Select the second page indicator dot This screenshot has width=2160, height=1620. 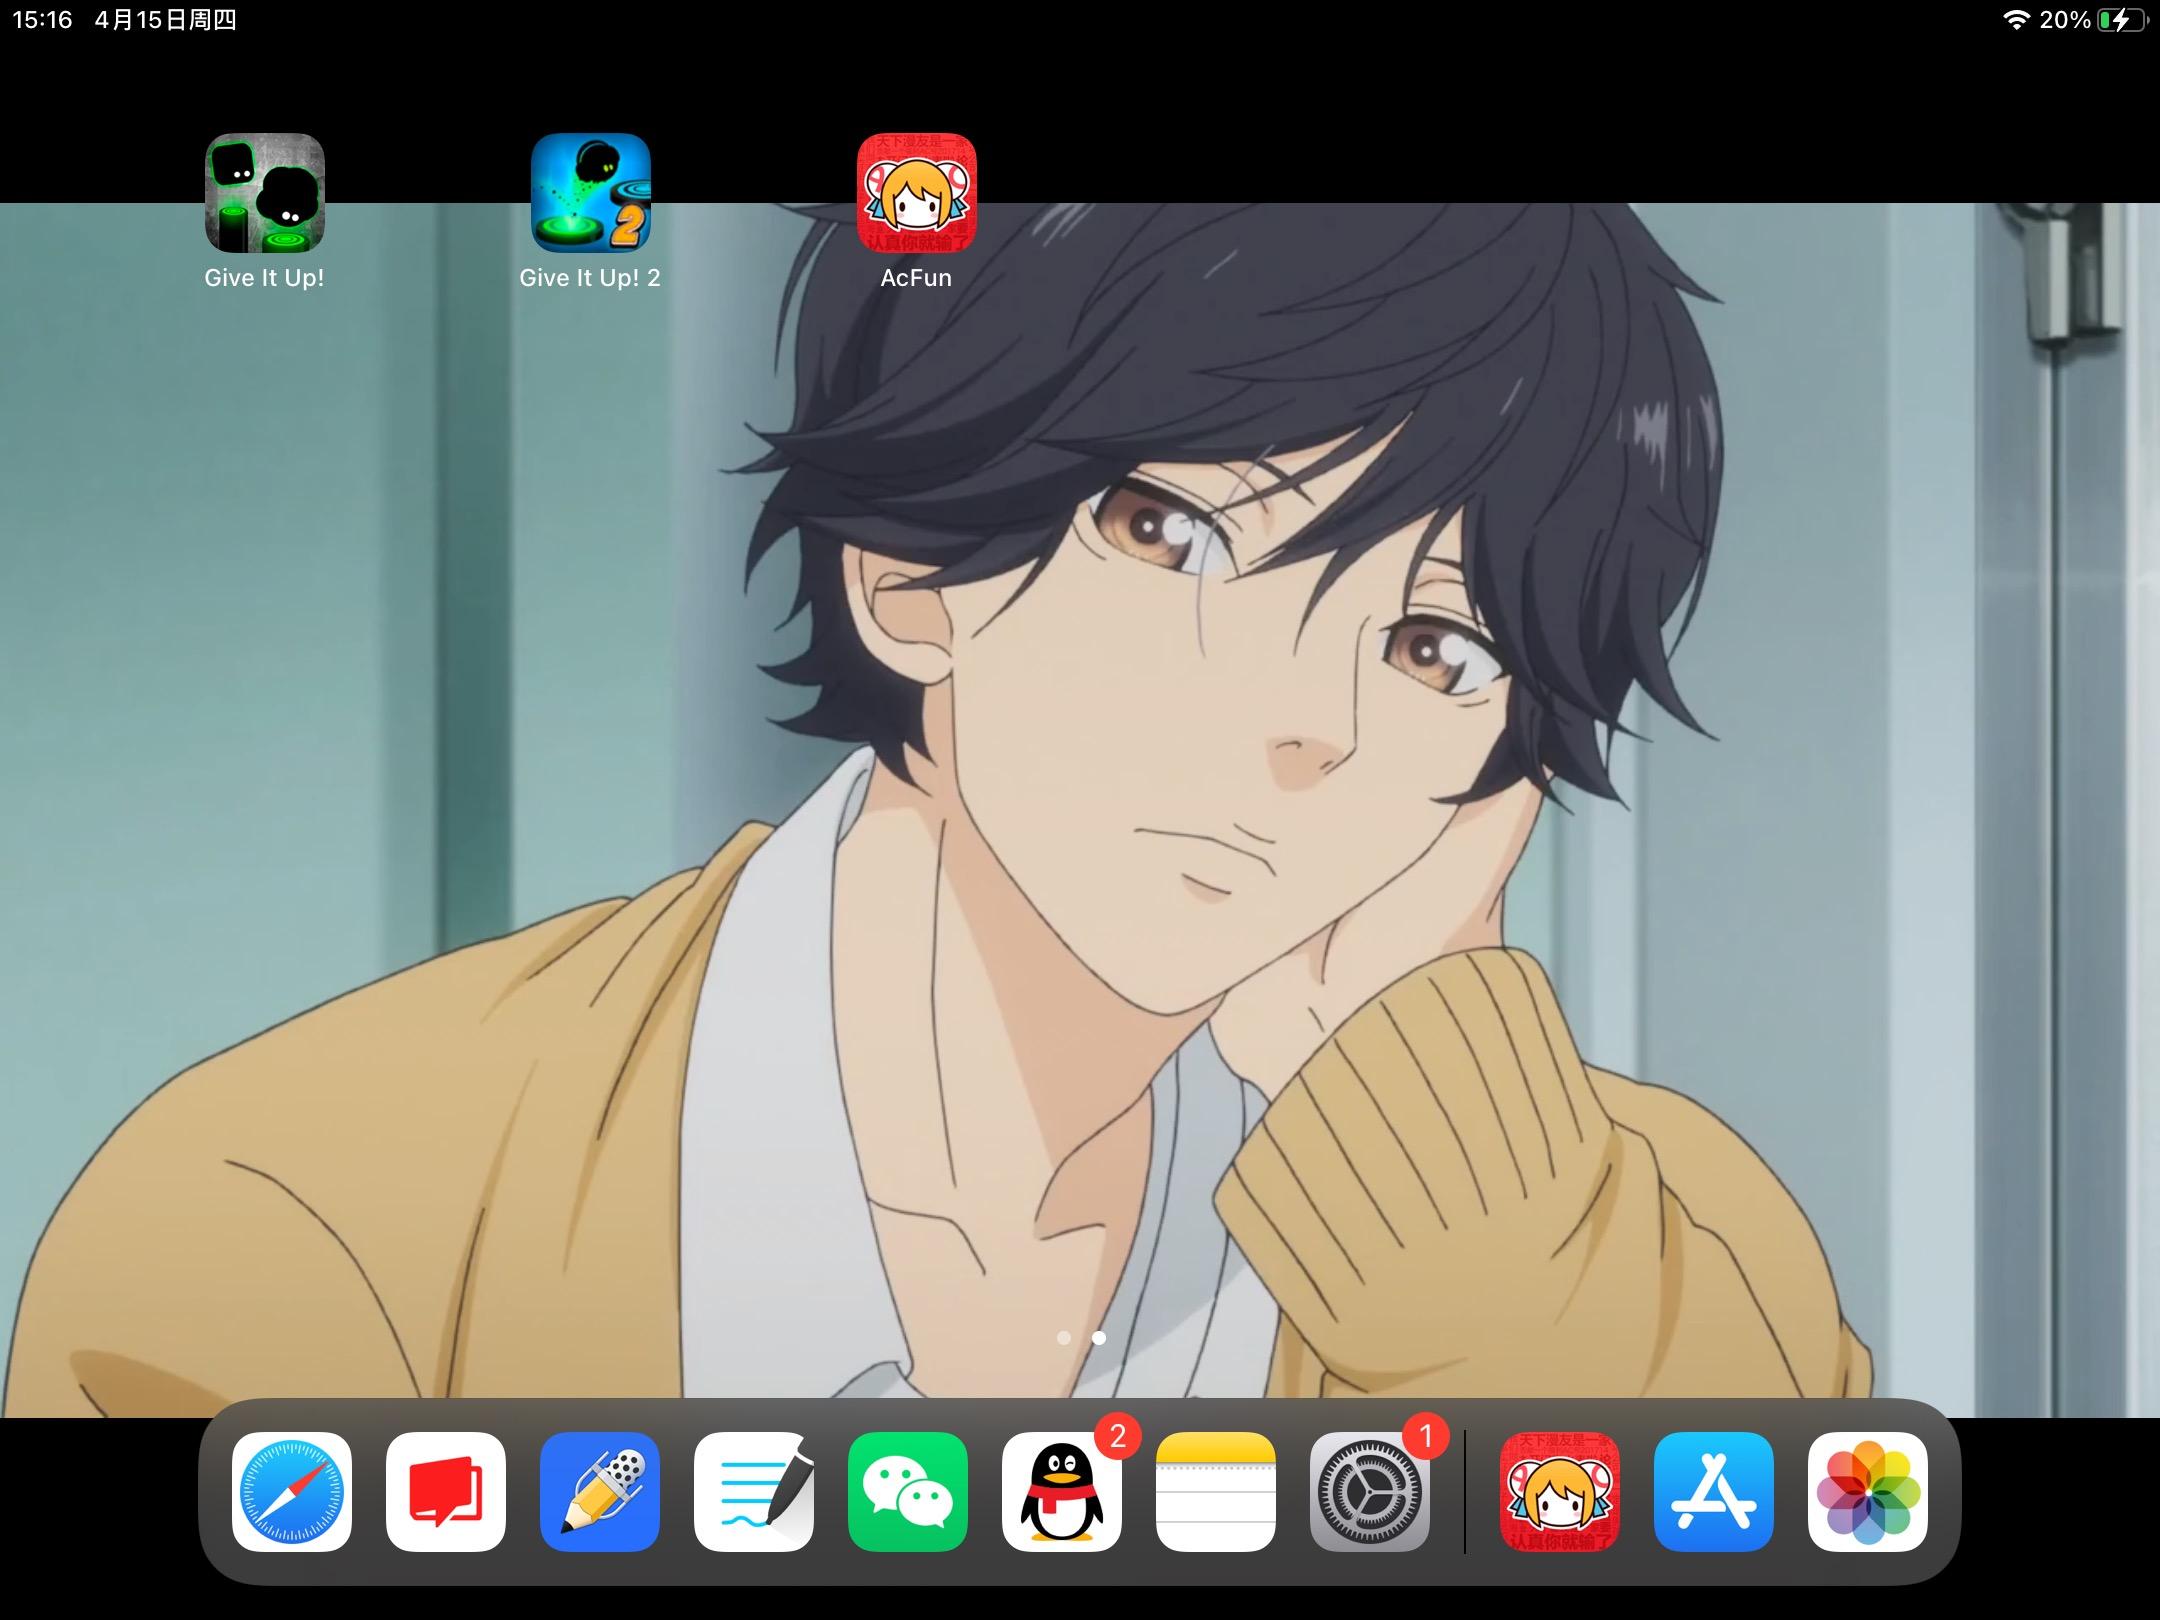[1099, 1338]
